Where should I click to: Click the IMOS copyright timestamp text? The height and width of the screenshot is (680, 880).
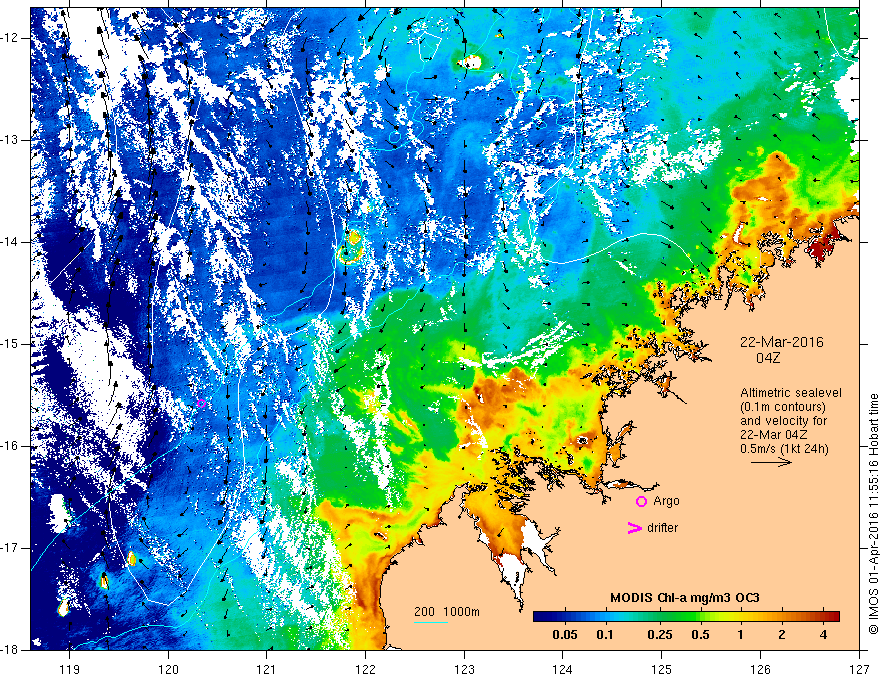click(873, 514)
